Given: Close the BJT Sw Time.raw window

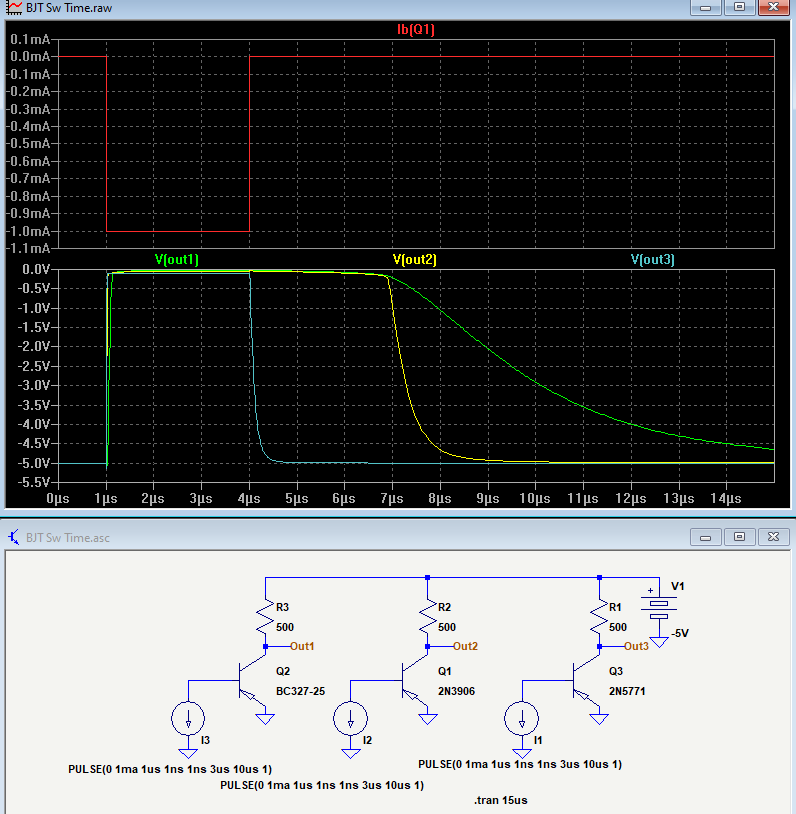Looking at the screenshot, I should [774, 7].
